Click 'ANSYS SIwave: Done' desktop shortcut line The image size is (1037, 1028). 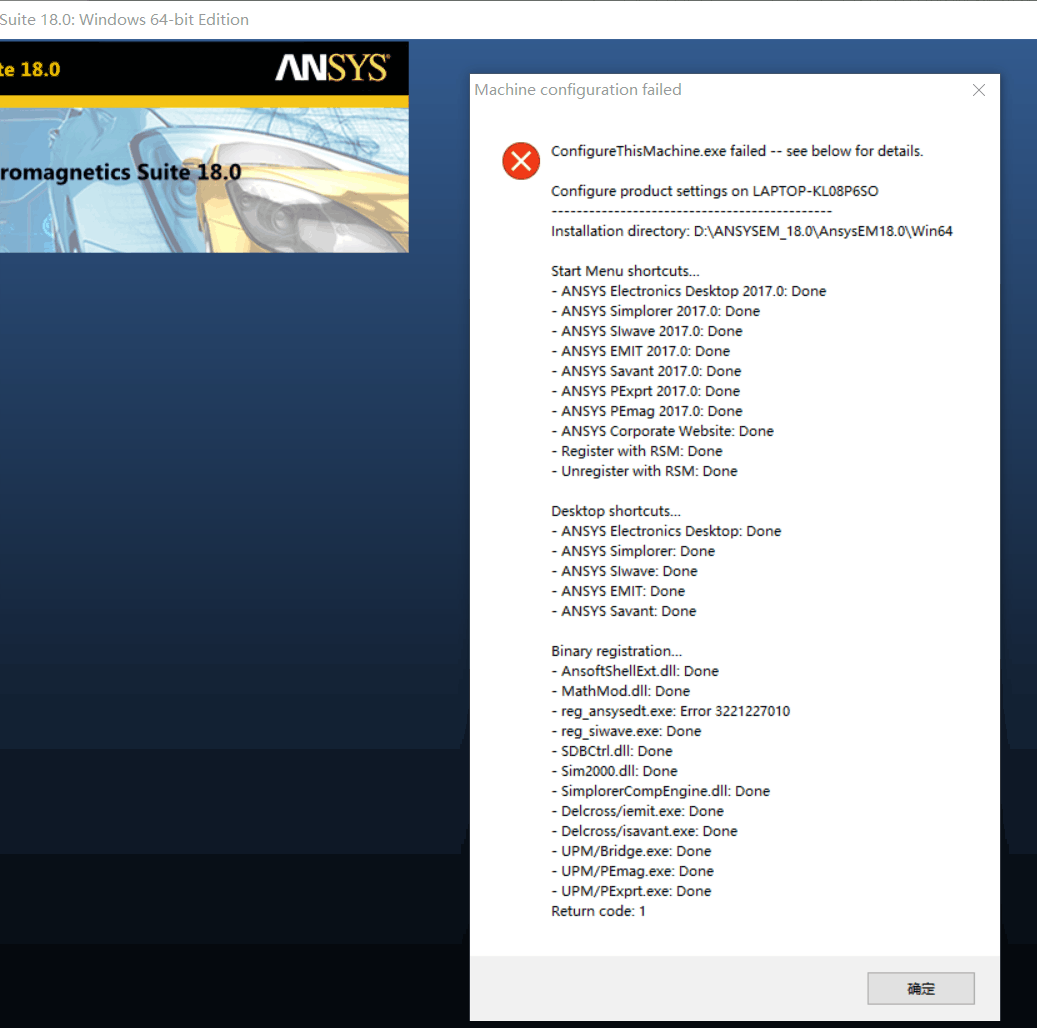point(624,571)
